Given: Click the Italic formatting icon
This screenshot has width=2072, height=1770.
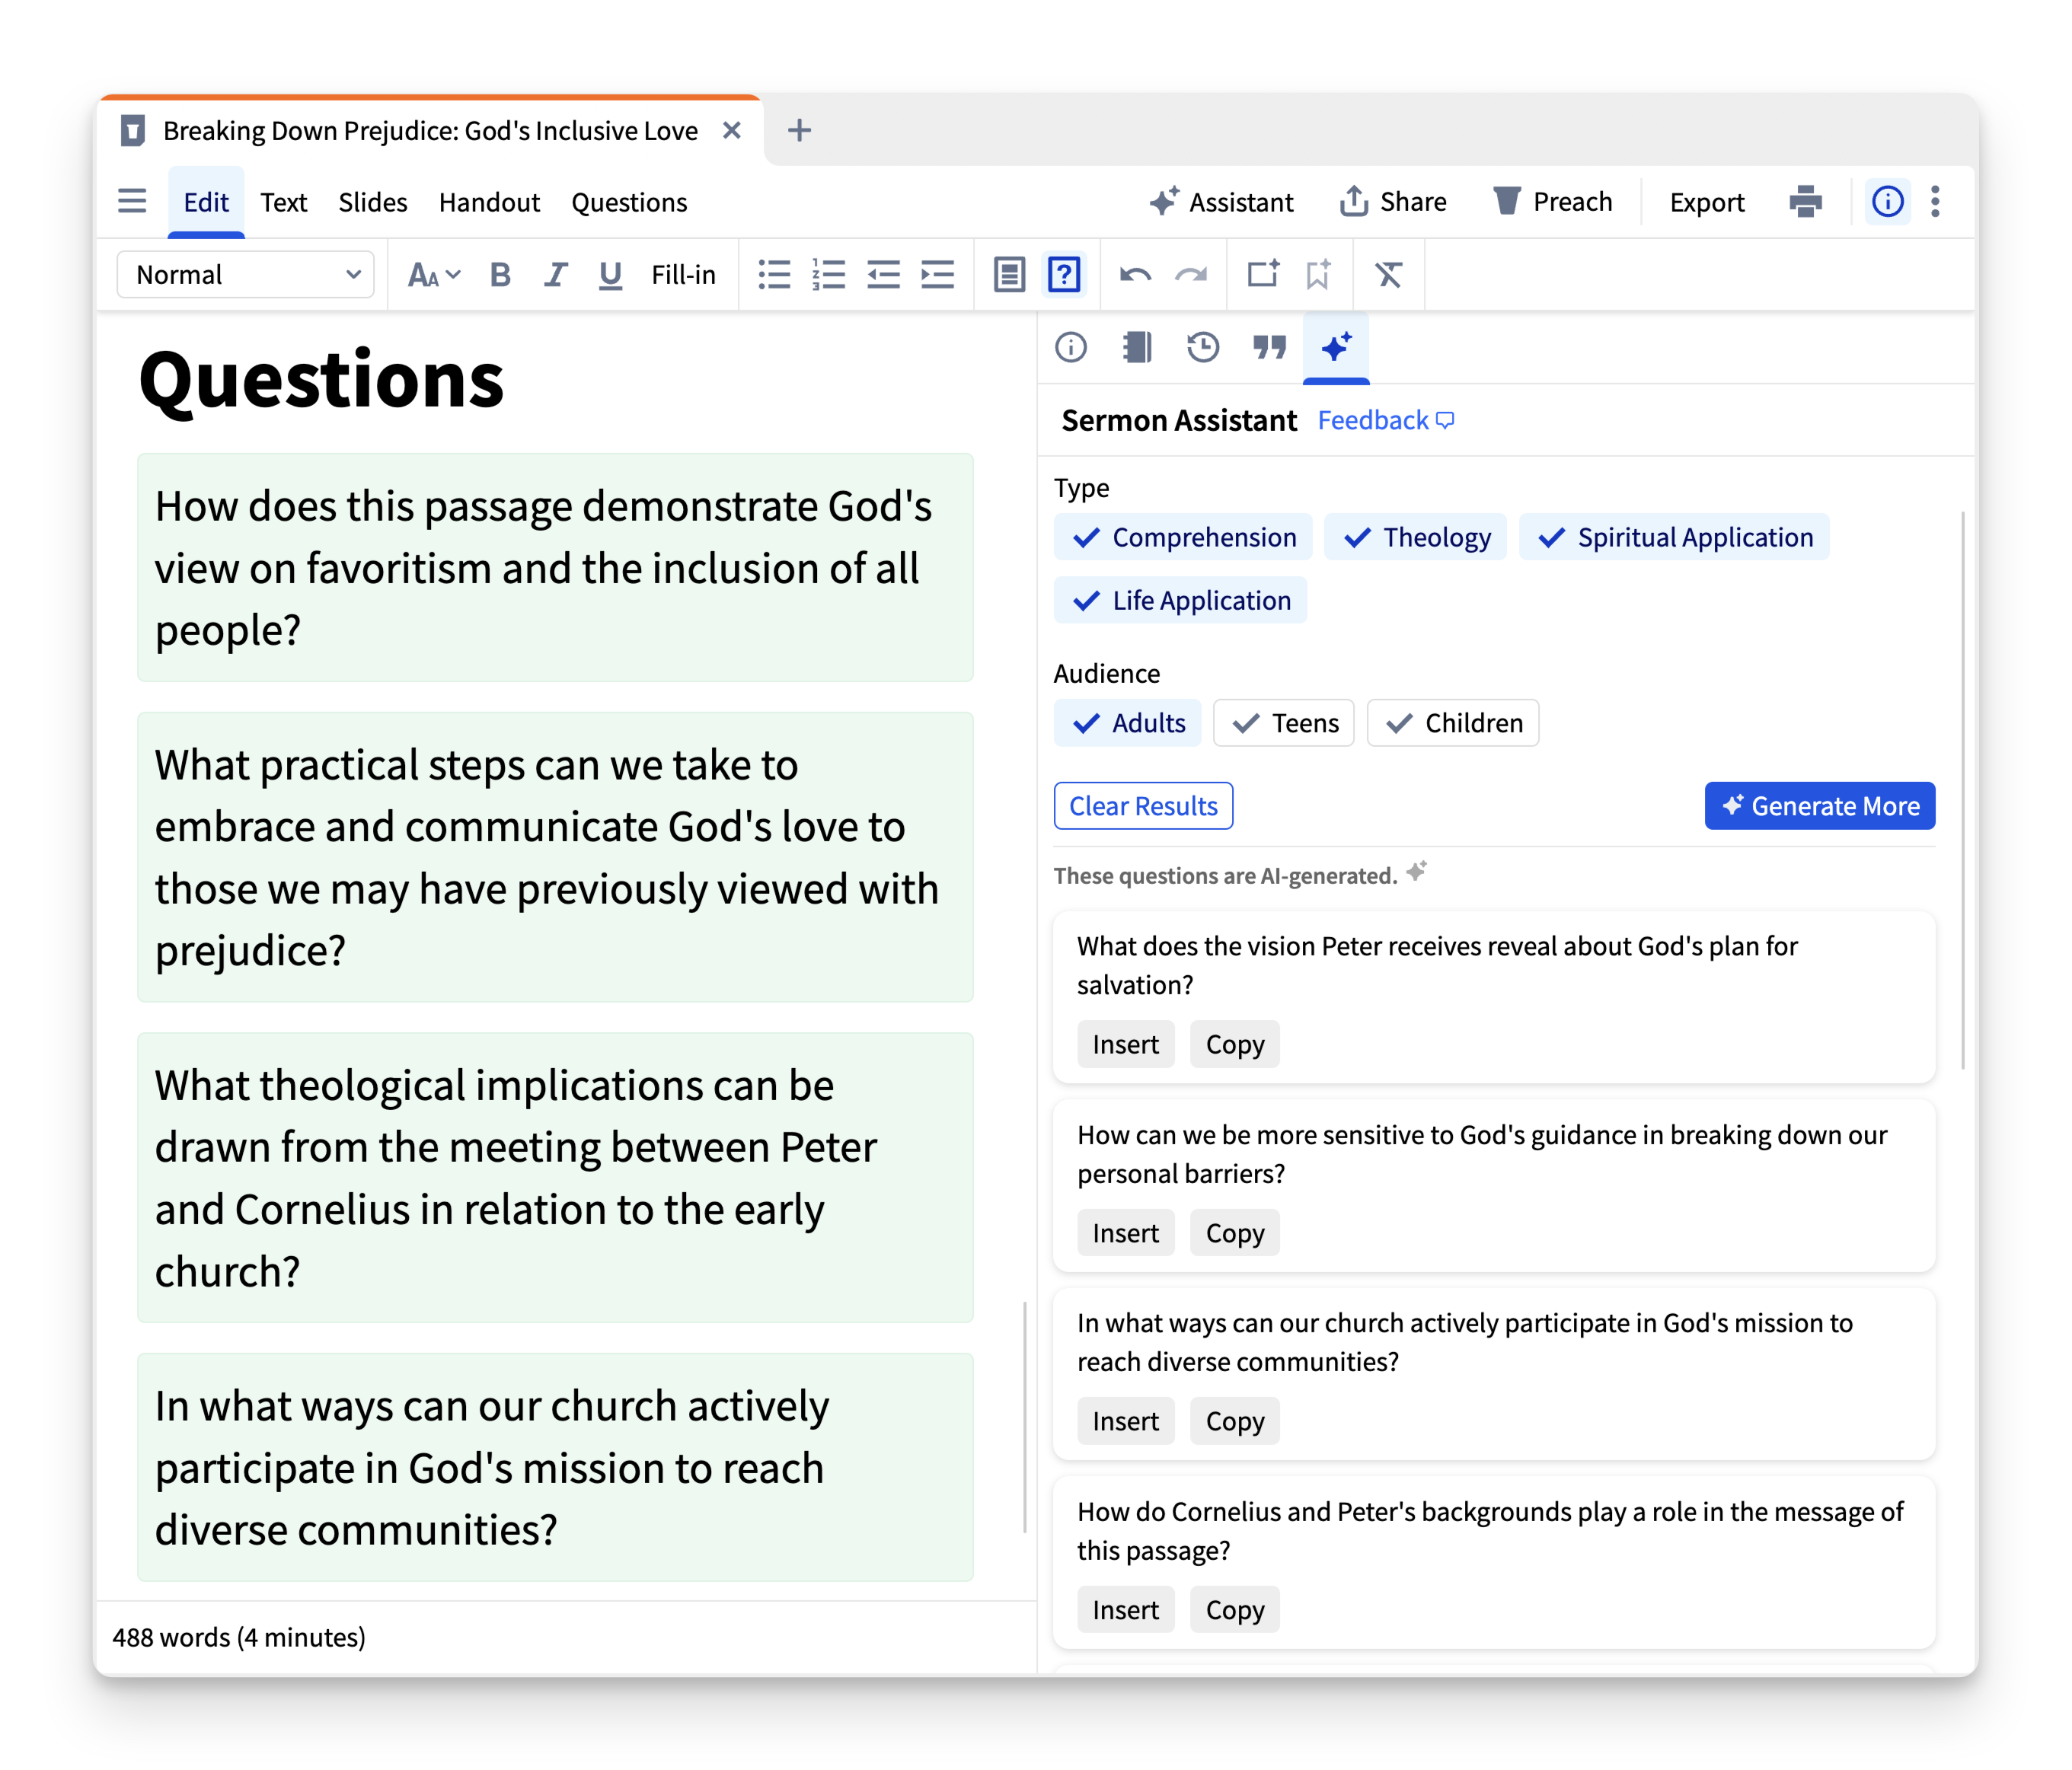Looking at the screenshot, I should click(x=555, y=274).
